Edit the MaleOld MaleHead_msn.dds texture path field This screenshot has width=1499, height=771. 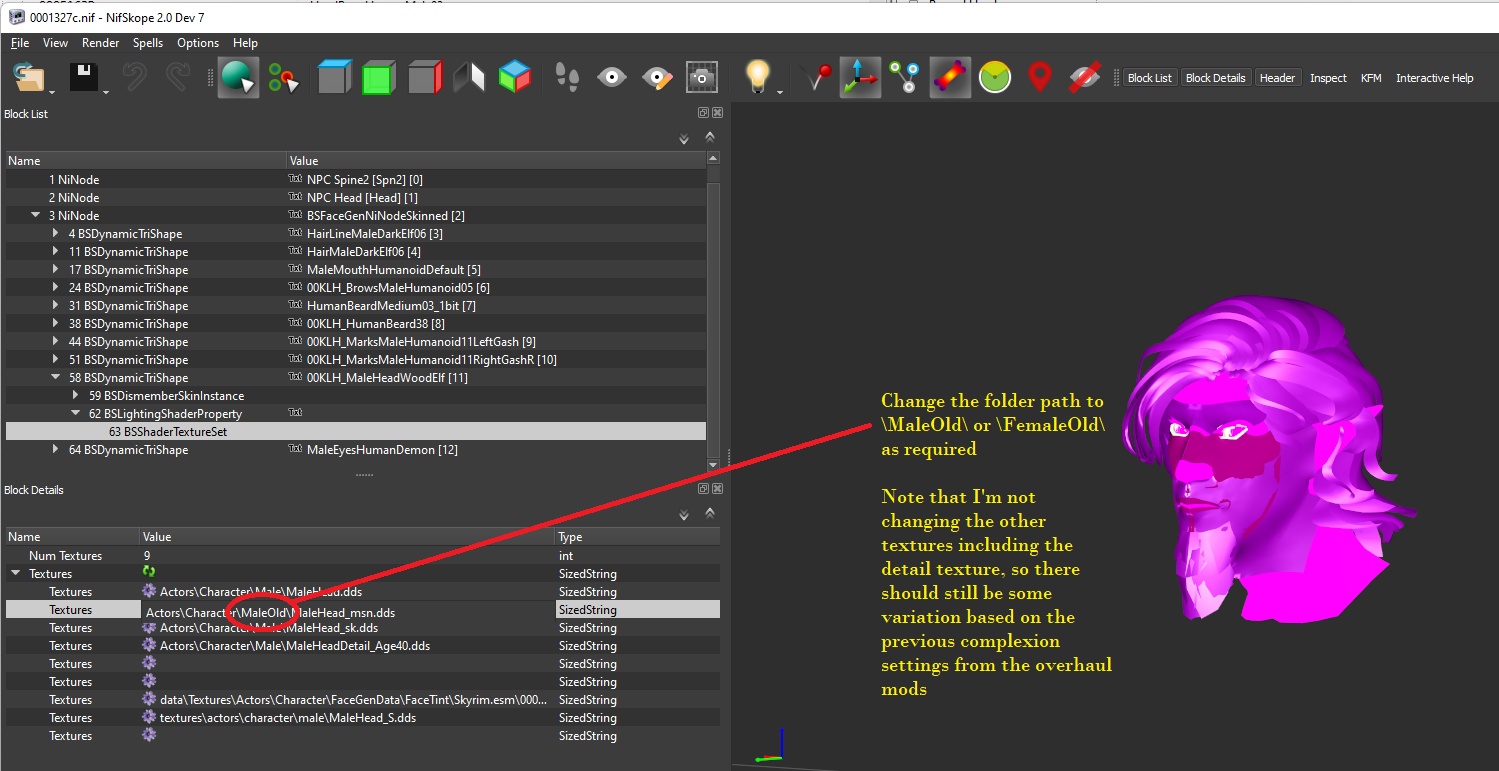(347, 610)
